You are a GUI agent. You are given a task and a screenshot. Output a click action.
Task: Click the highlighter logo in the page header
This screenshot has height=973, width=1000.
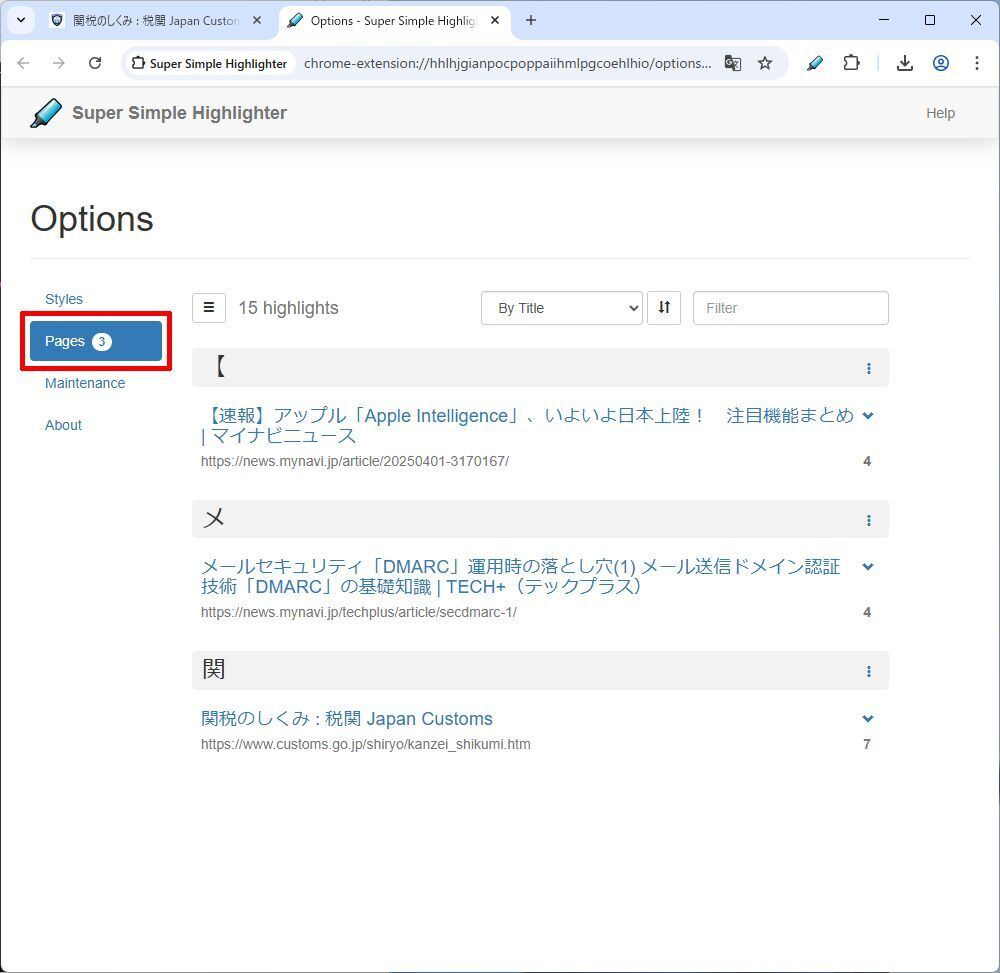(x=46, y=113)
